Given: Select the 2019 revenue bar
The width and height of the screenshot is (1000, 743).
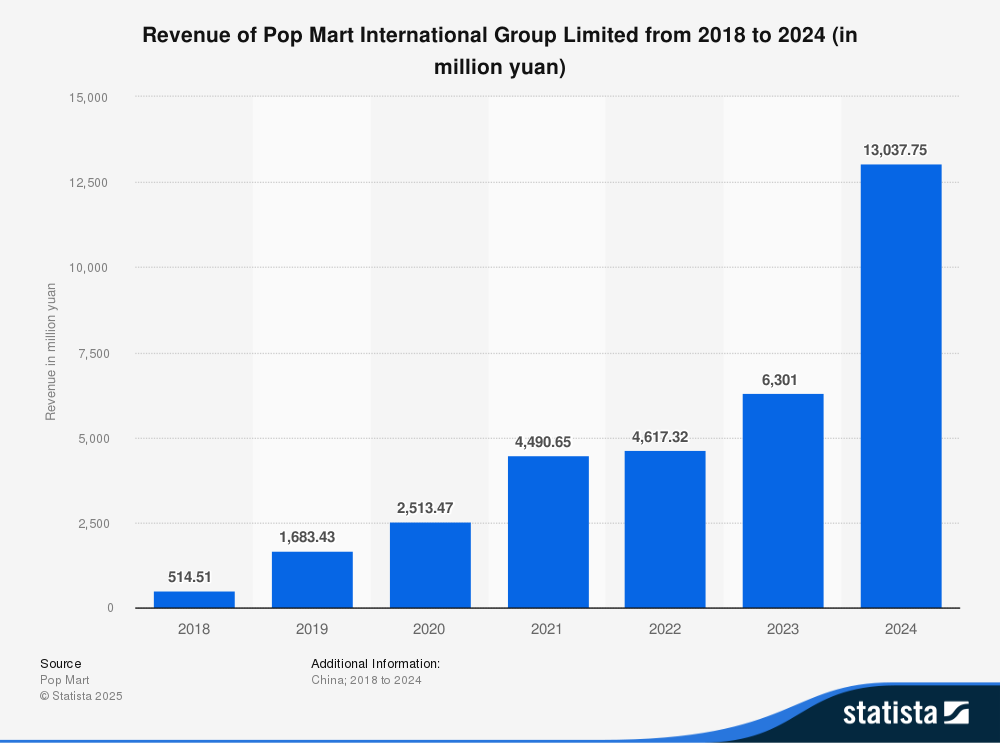Looking at the screenshot, I should point(312,580).
